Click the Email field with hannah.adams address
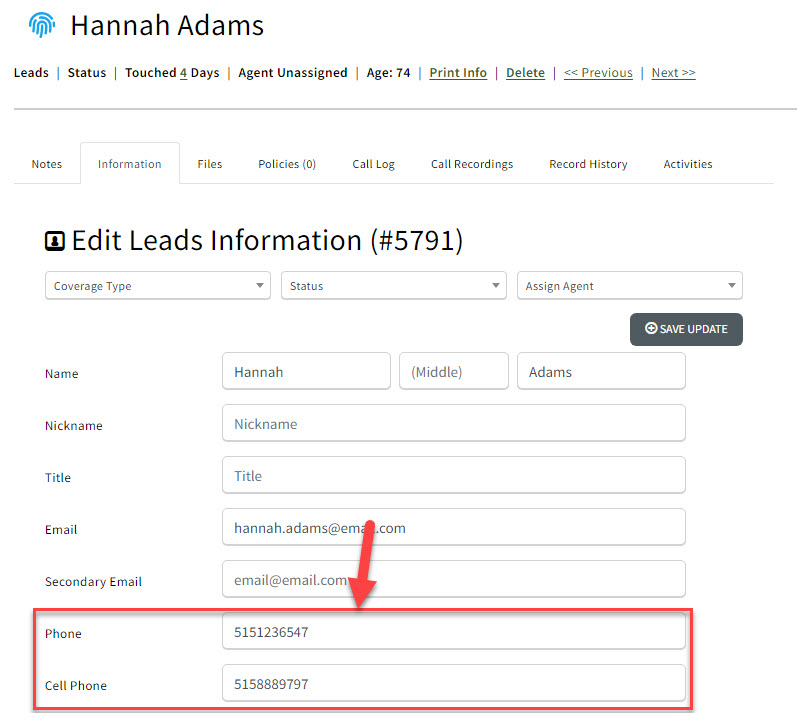The width and height of the screenshot is (797, 713). [454, 528]
